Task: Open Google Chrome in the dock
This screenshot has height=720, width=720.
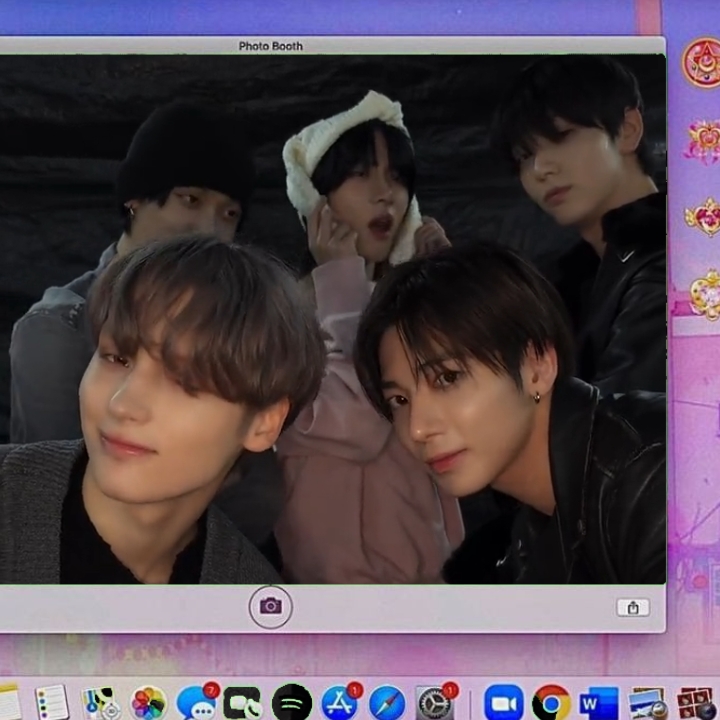Action: [551, 702]
